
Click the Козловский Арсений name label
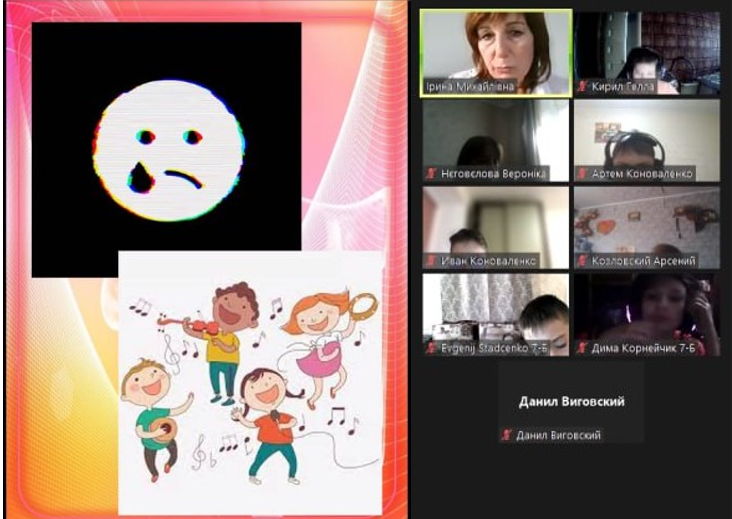(x=644, y=261)
